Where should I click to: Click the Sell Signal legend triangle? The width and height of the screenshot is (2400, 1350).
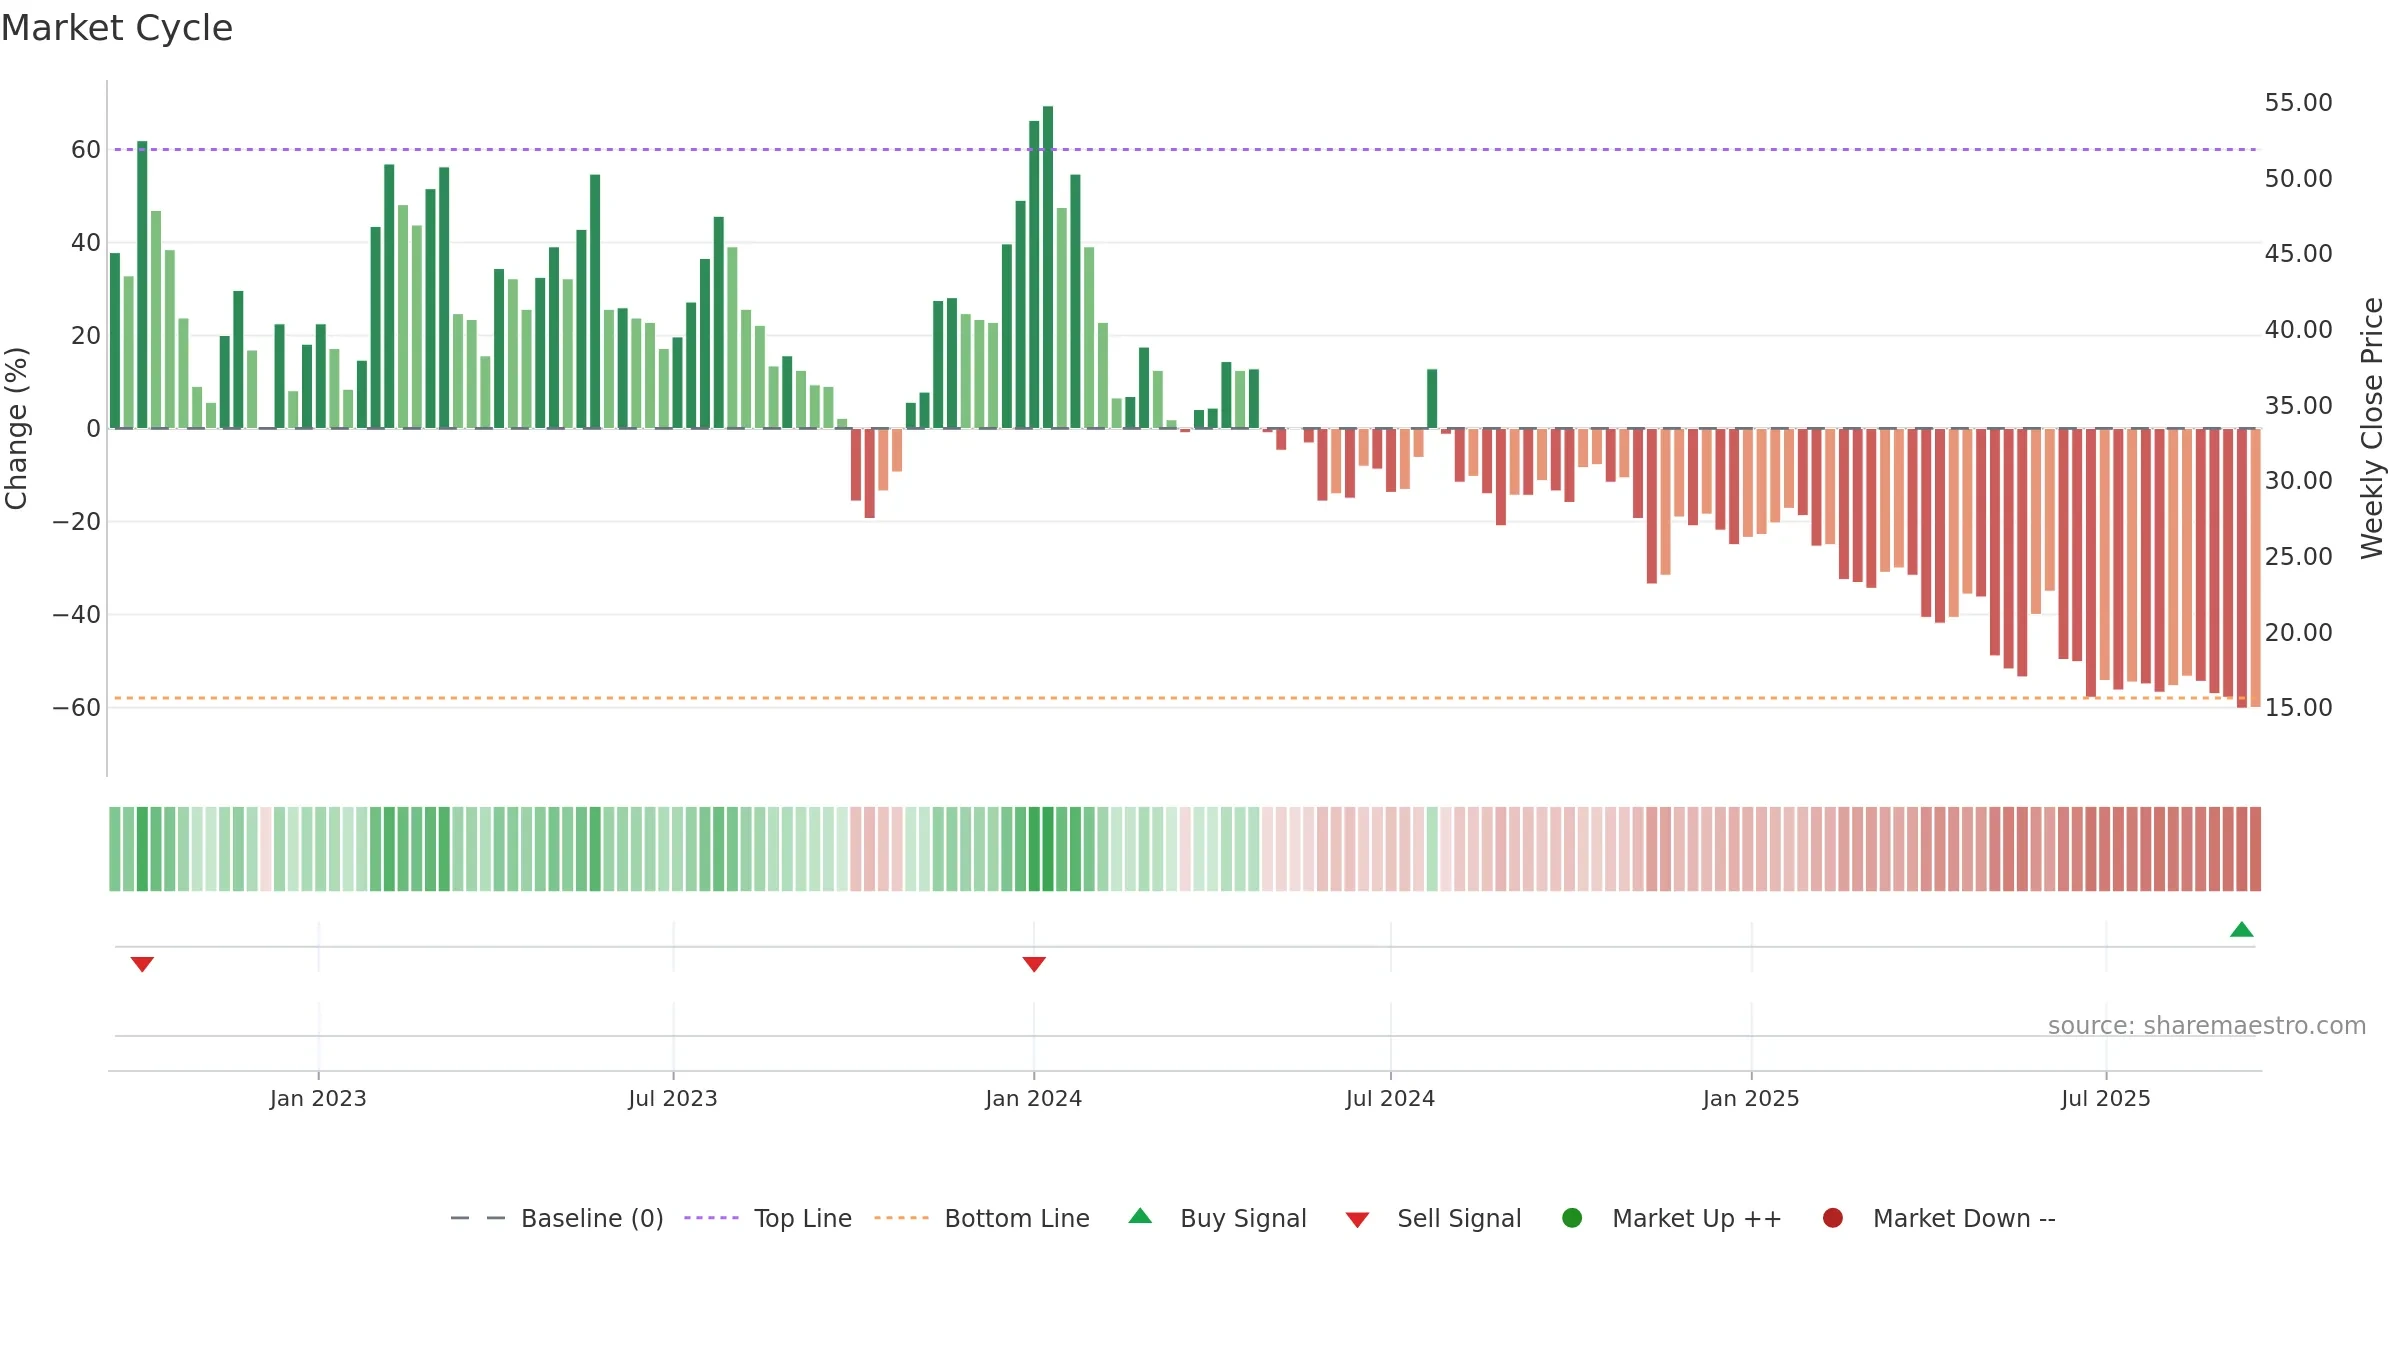click(1357, 1220)
